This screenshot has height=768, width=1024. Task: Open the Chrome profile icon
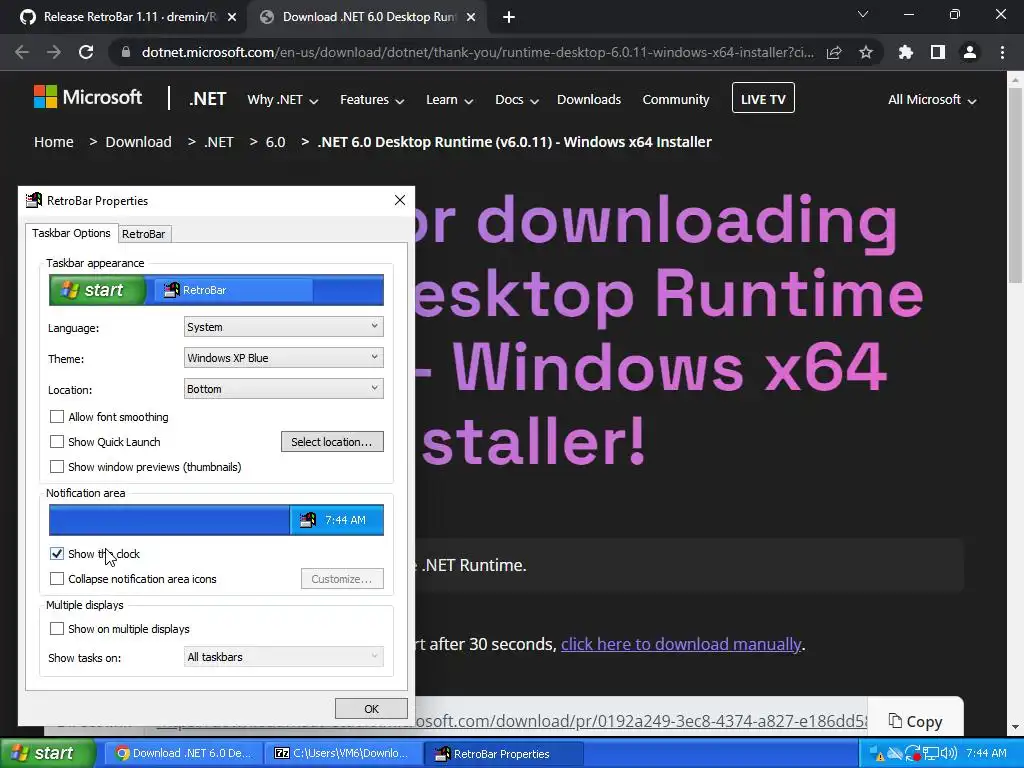point(970,52)
